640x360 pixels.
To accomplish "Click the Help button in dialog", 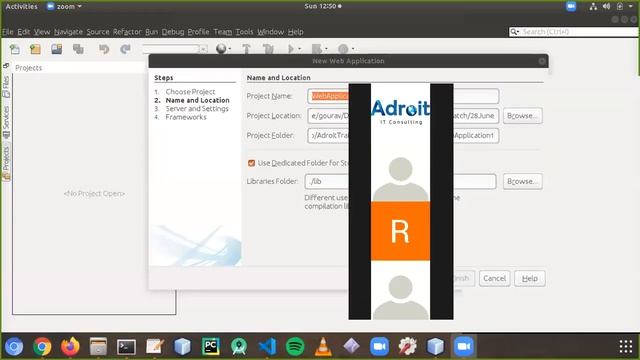I will click(x=529, y=278).
